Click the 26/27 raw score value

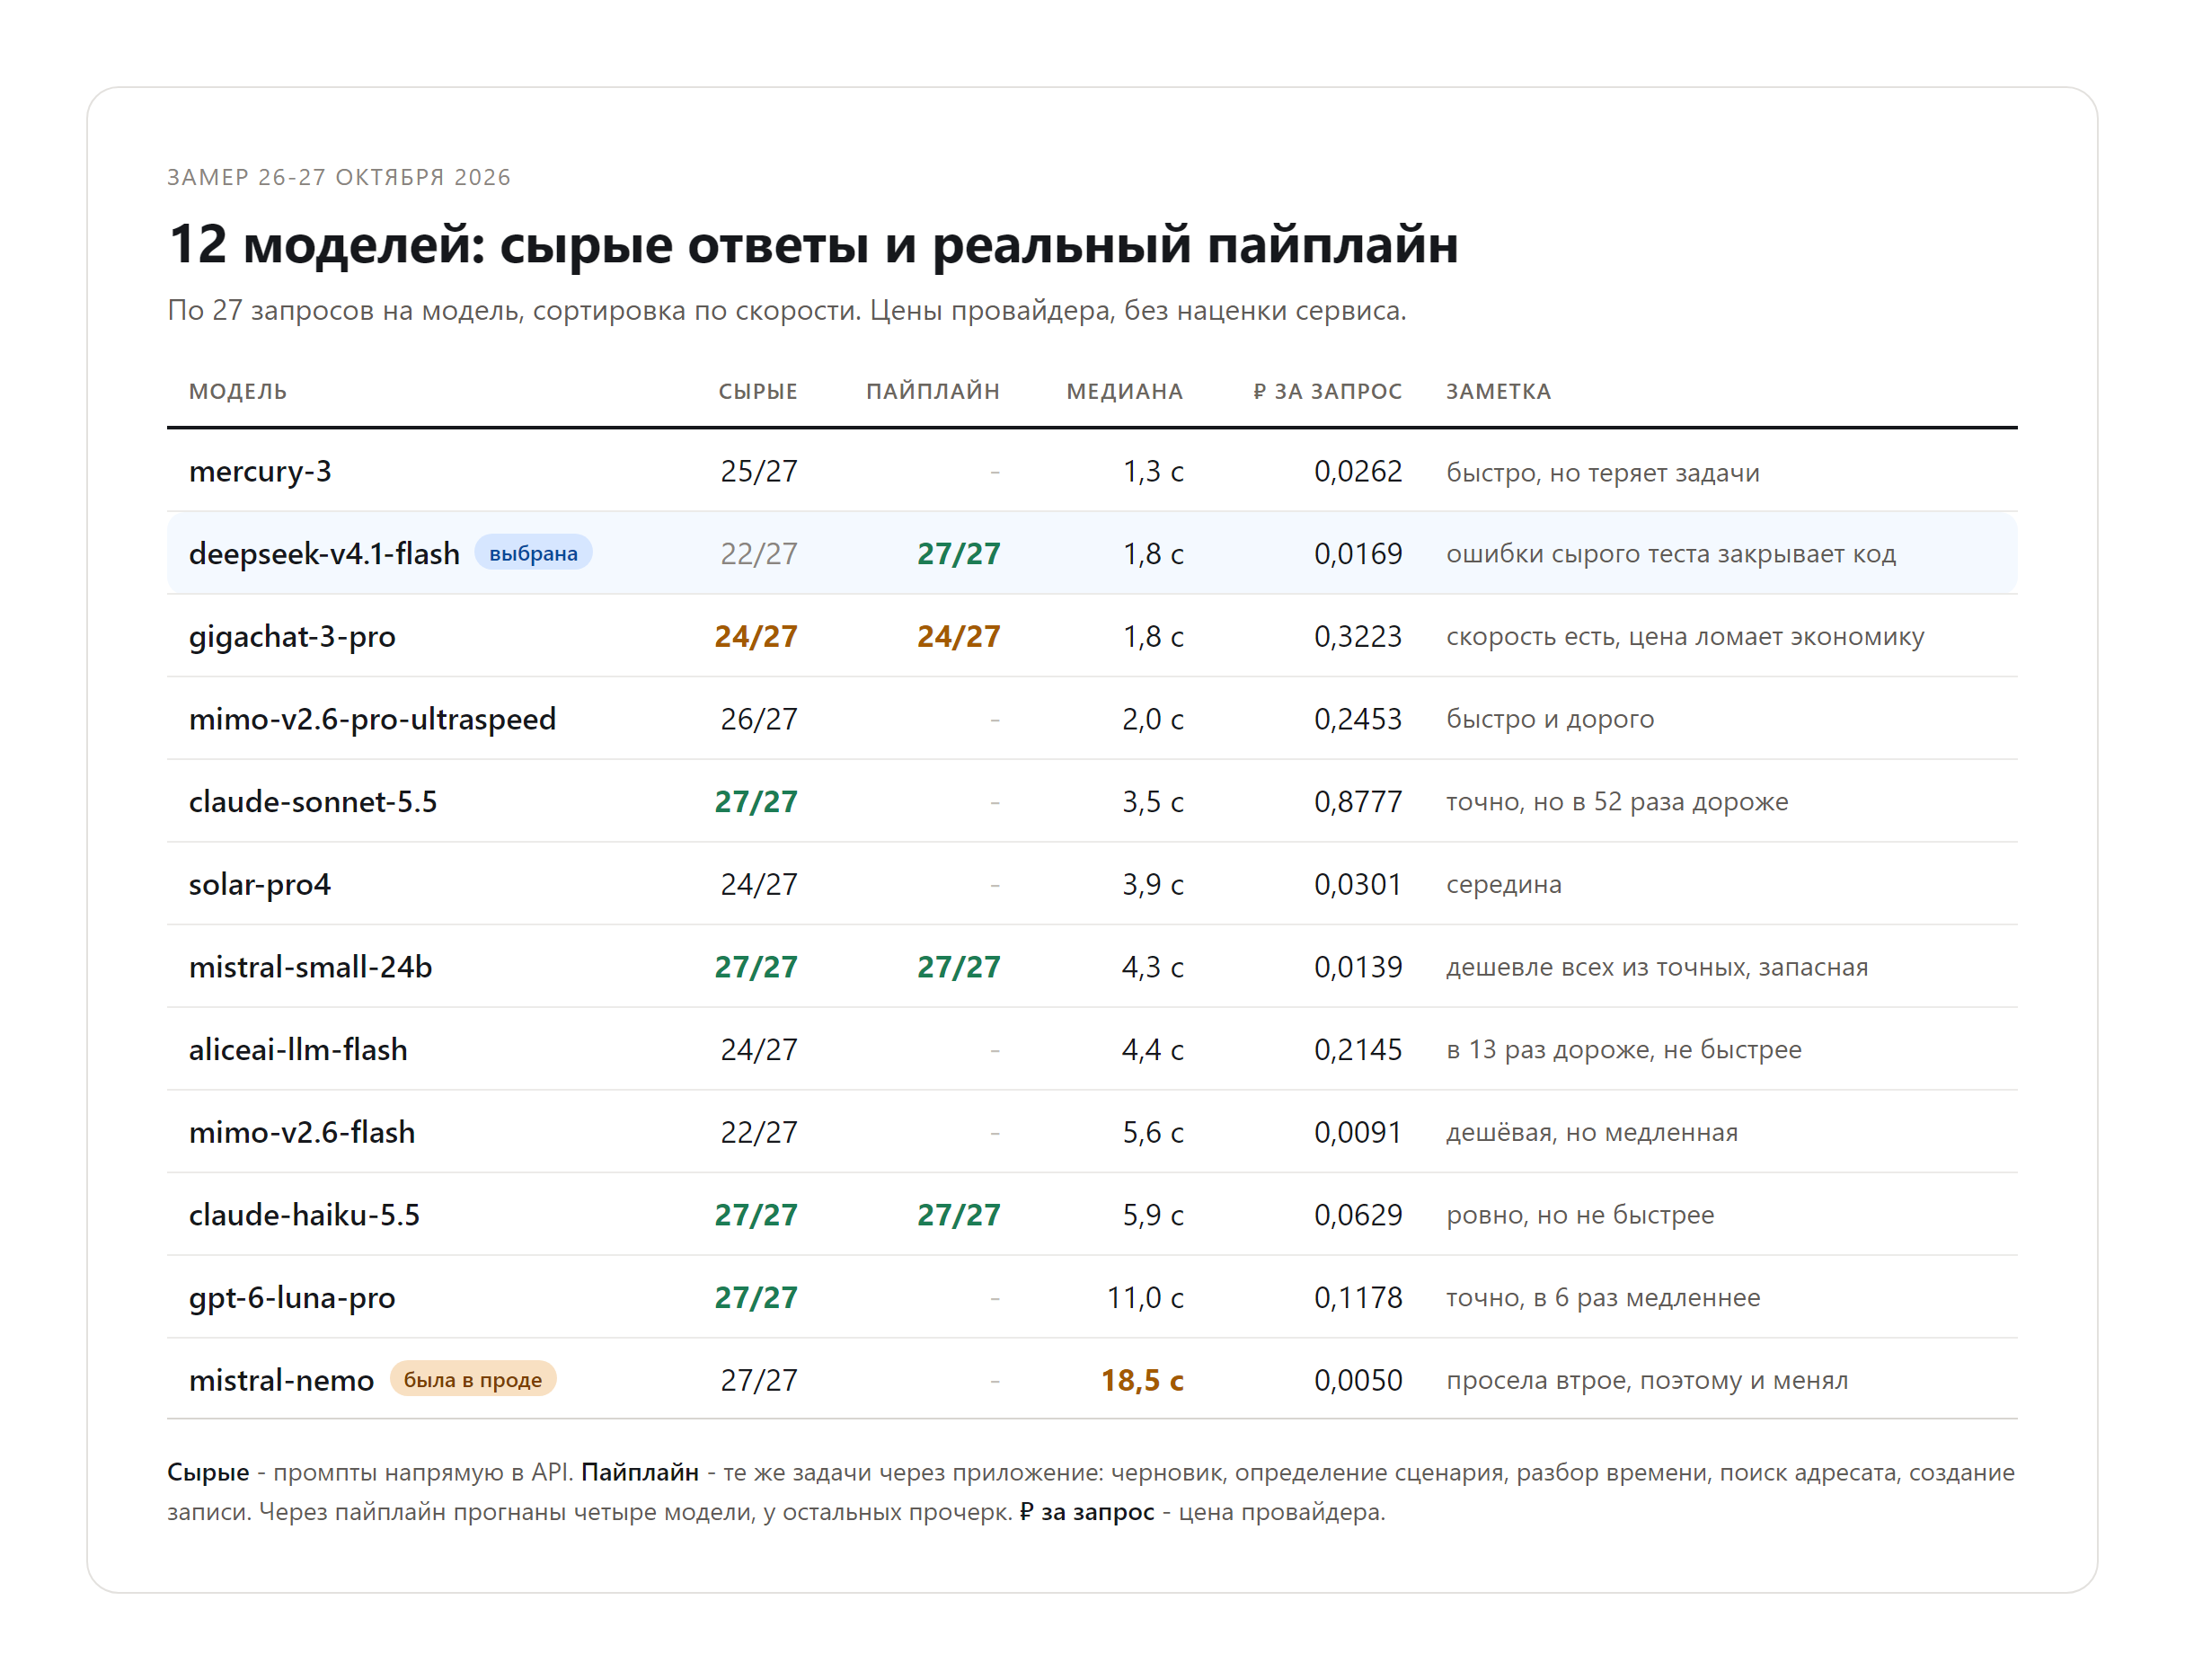coord(759,719)
